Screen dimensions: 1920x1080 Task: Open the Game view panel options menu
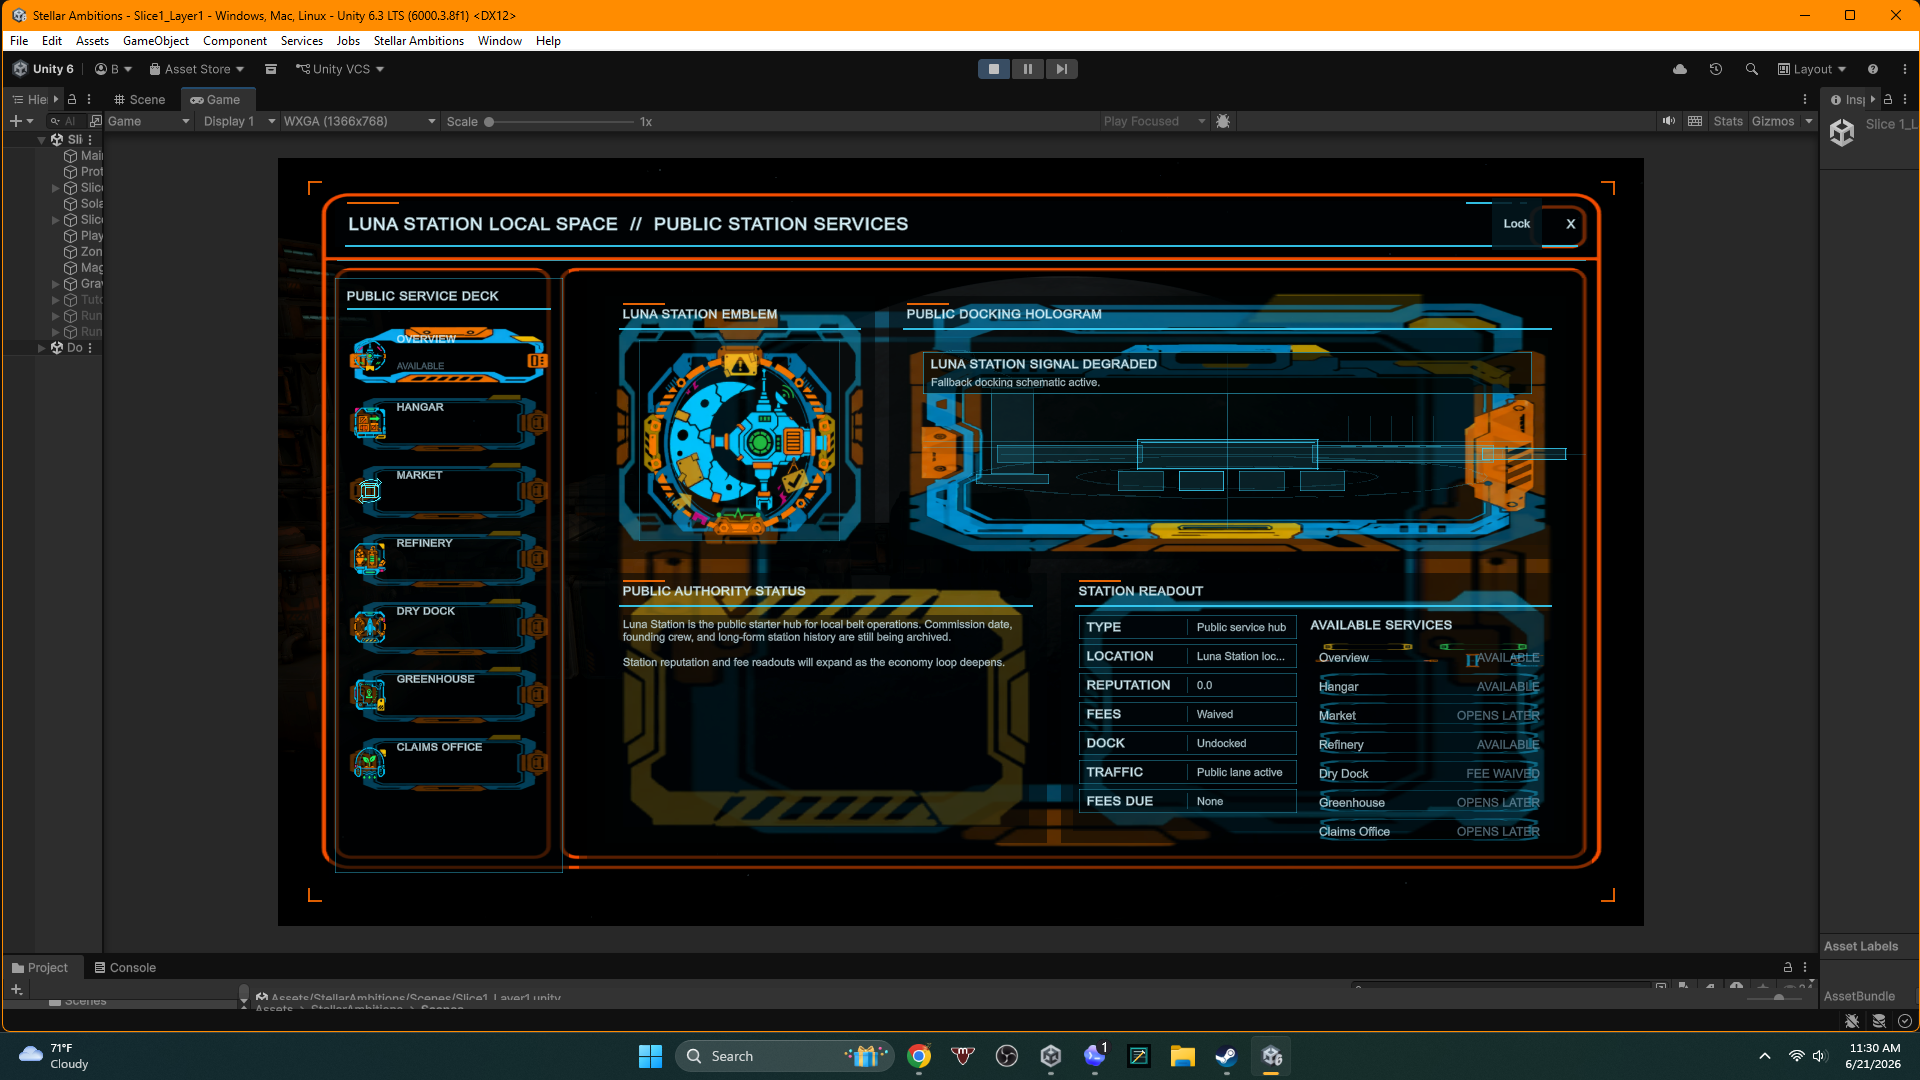tap(1805, 99)
